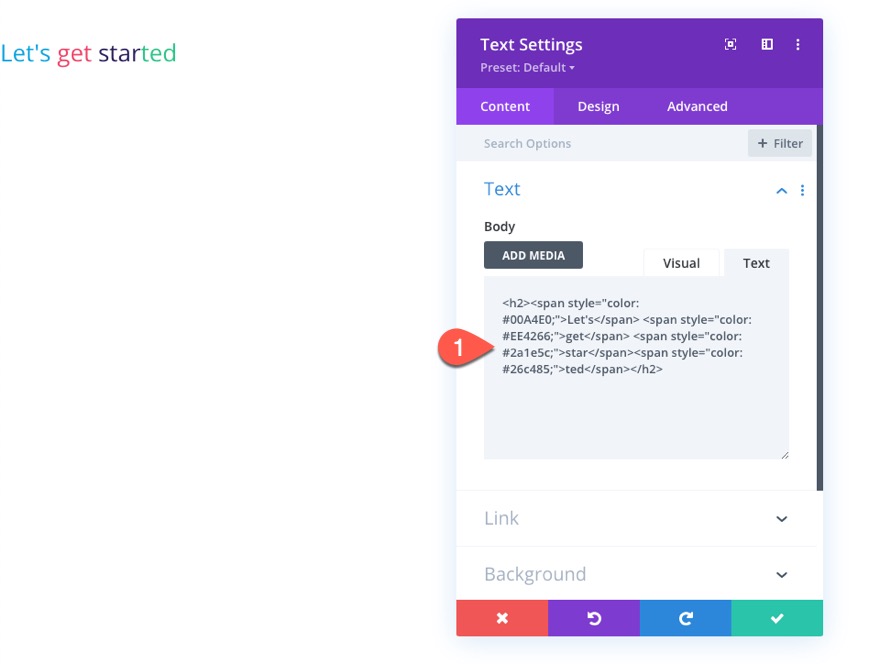Switch to Content tab
The image size is (880, 664).
pos(505,106)
